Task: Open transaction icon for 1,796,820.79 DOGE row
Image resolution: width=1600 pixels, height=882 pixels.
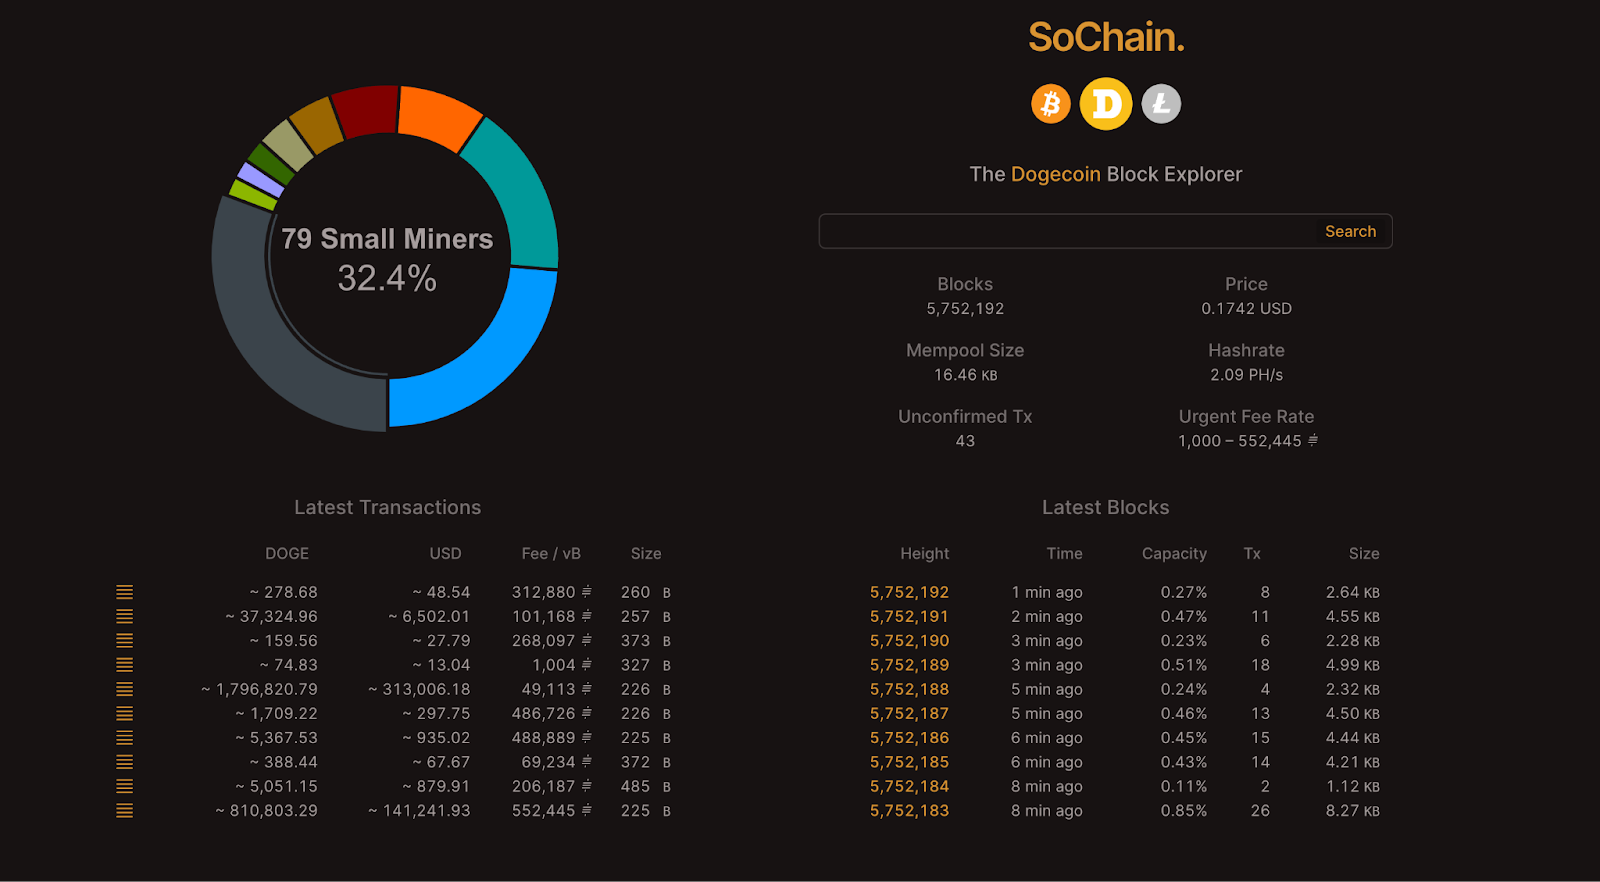Action: (124, 689)
